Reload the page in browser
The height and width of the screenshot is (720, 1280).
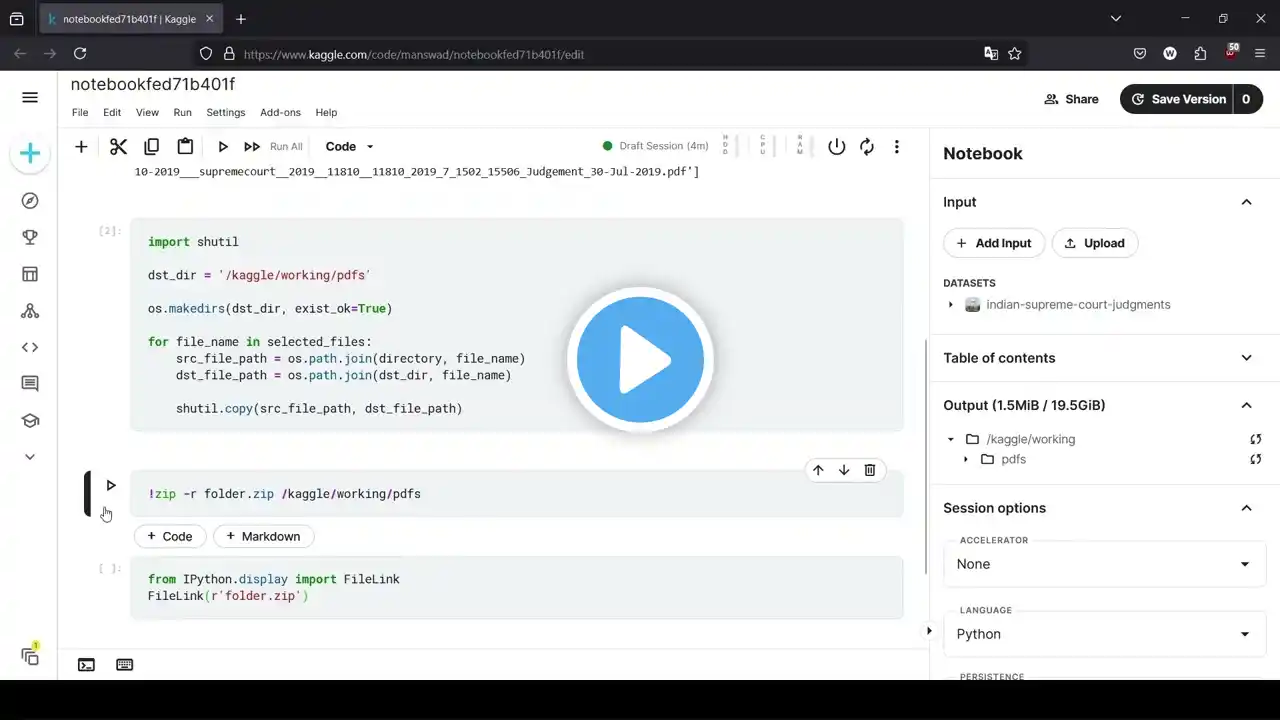pyautogui.click(x=80, y=54)
